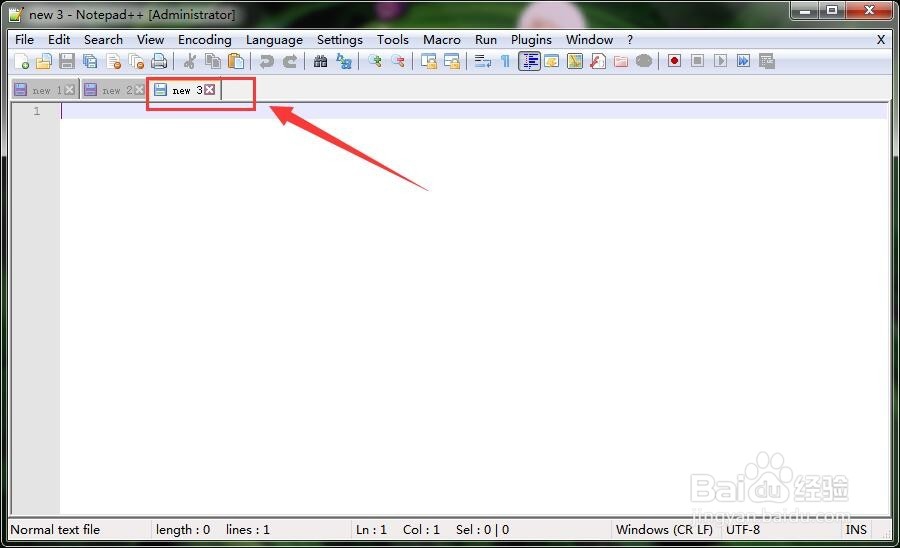The height and width of the screenshot is (548, 900).
Task: Toggle synchronize vertical scrolling icon
Action: [x=429, y=61]
